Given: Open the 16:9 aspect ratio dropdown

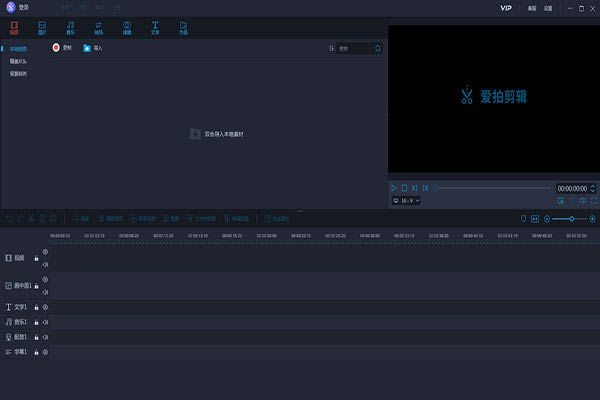Looking at the screenshot, I should click(x=405, y=200).
